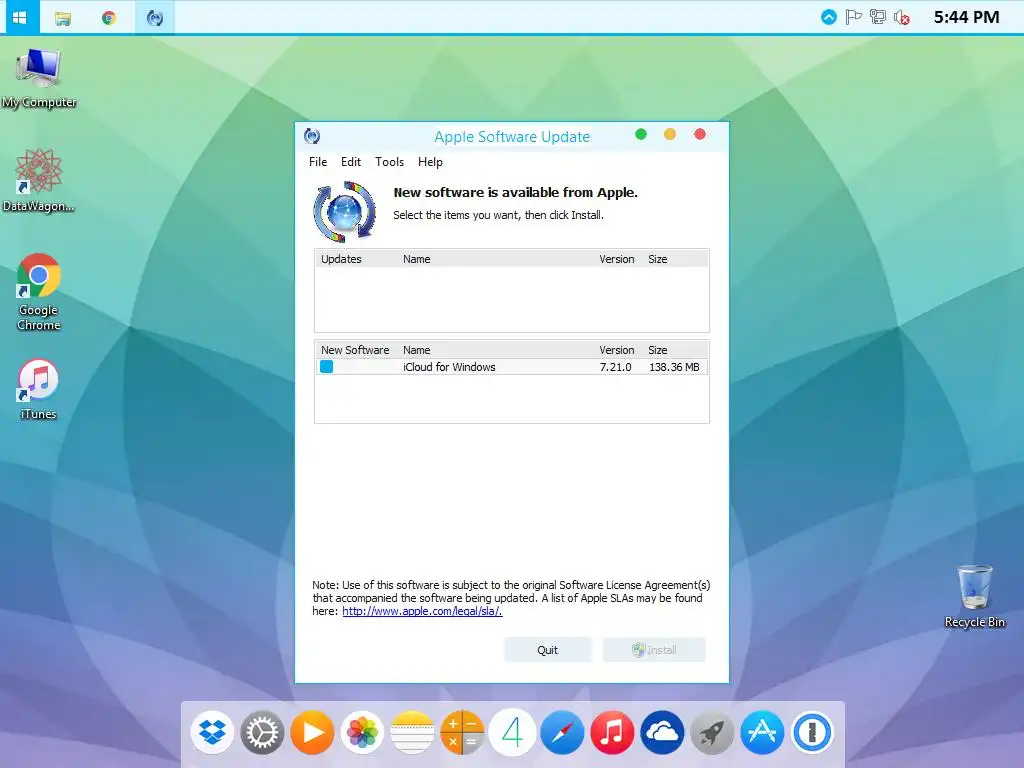This screenshot has height=768, width=1024.
Task: Open Dropbox in the dock
Action: tap(212, 732)
